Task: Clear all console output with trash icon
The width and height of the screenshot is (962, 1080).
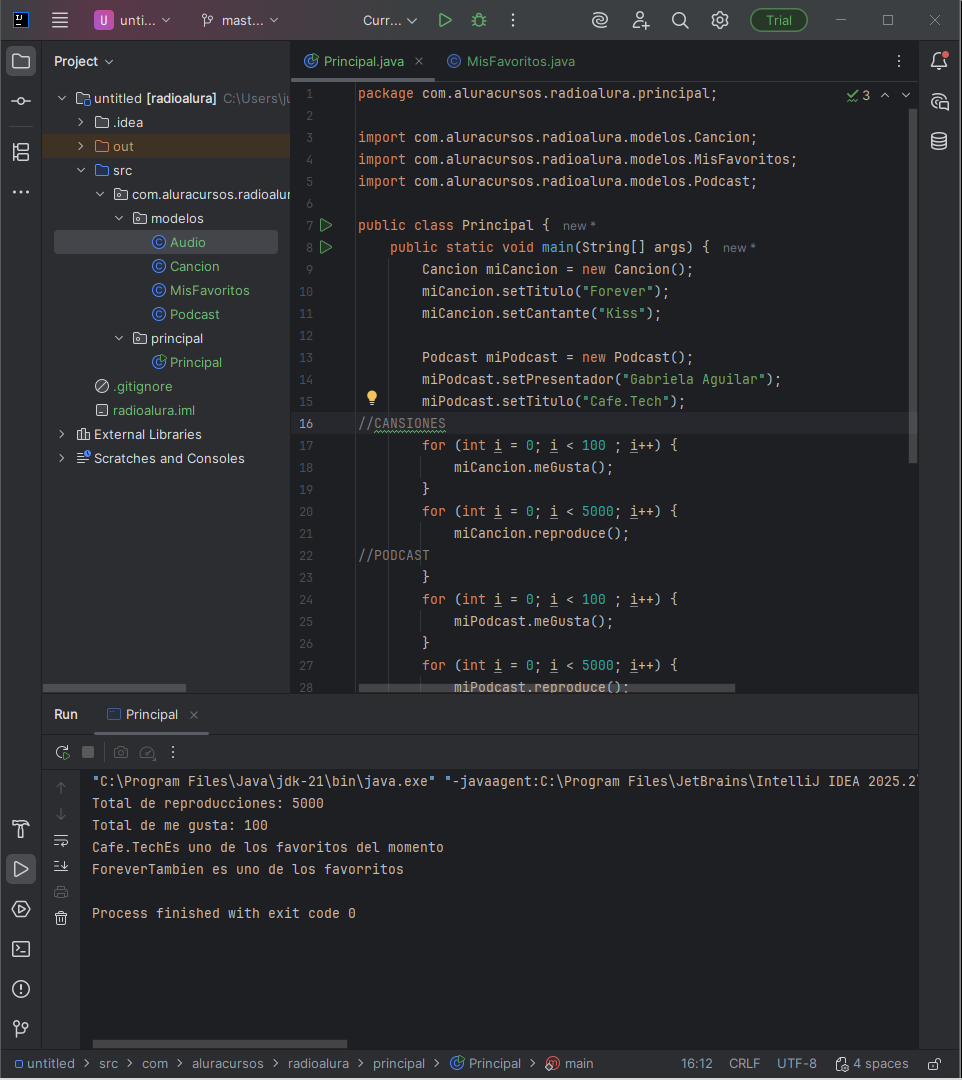Action: coord(61,918)
